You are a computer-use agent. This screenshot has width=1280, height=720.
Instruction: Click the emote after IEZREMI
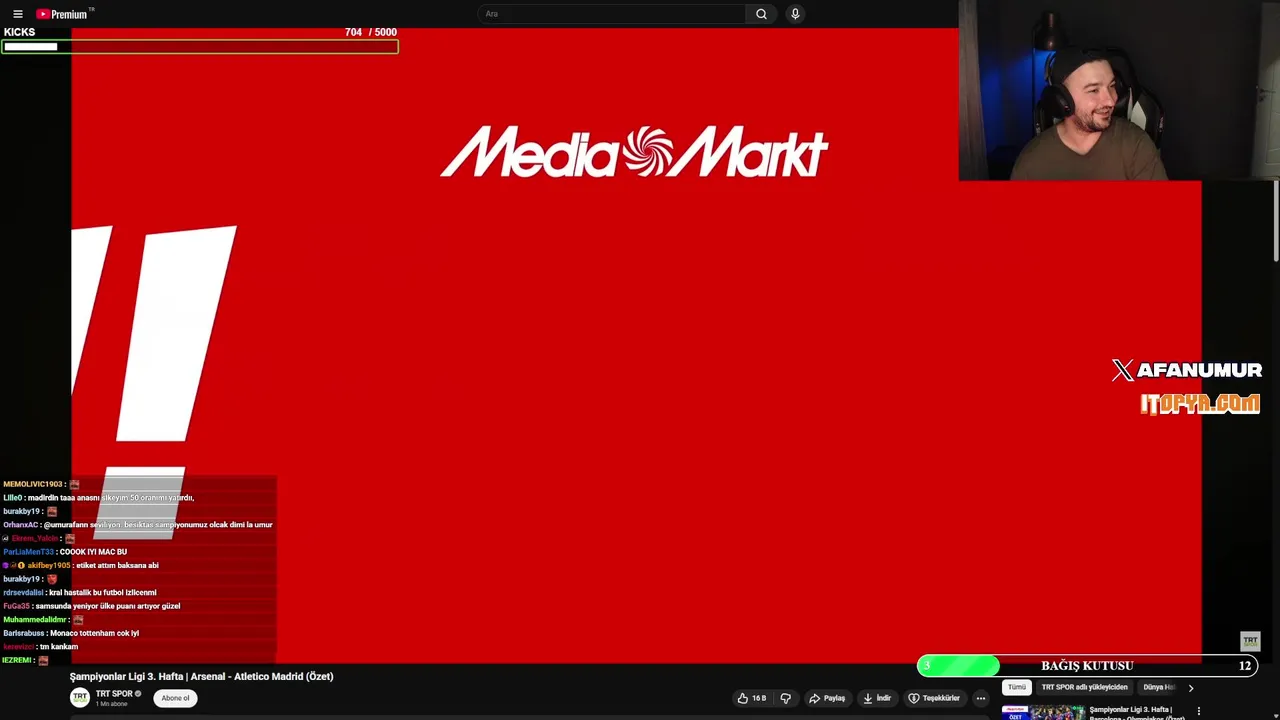43,660
